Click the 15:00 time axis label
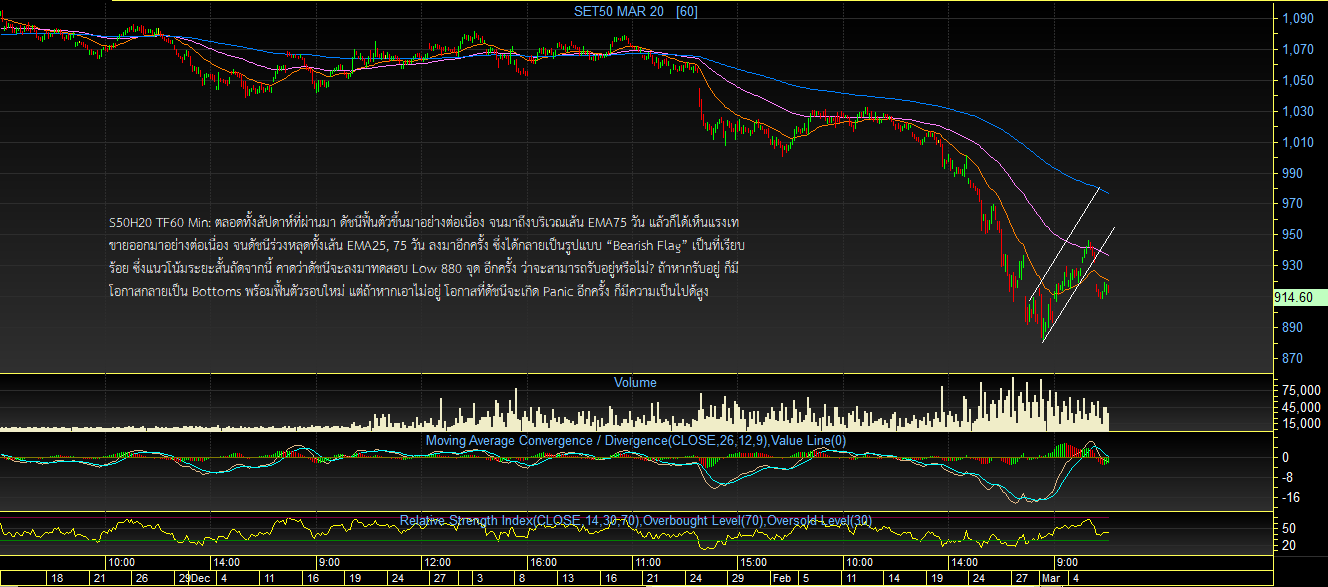The height and width of the screenshot is (587, 1328). (752, 562)
